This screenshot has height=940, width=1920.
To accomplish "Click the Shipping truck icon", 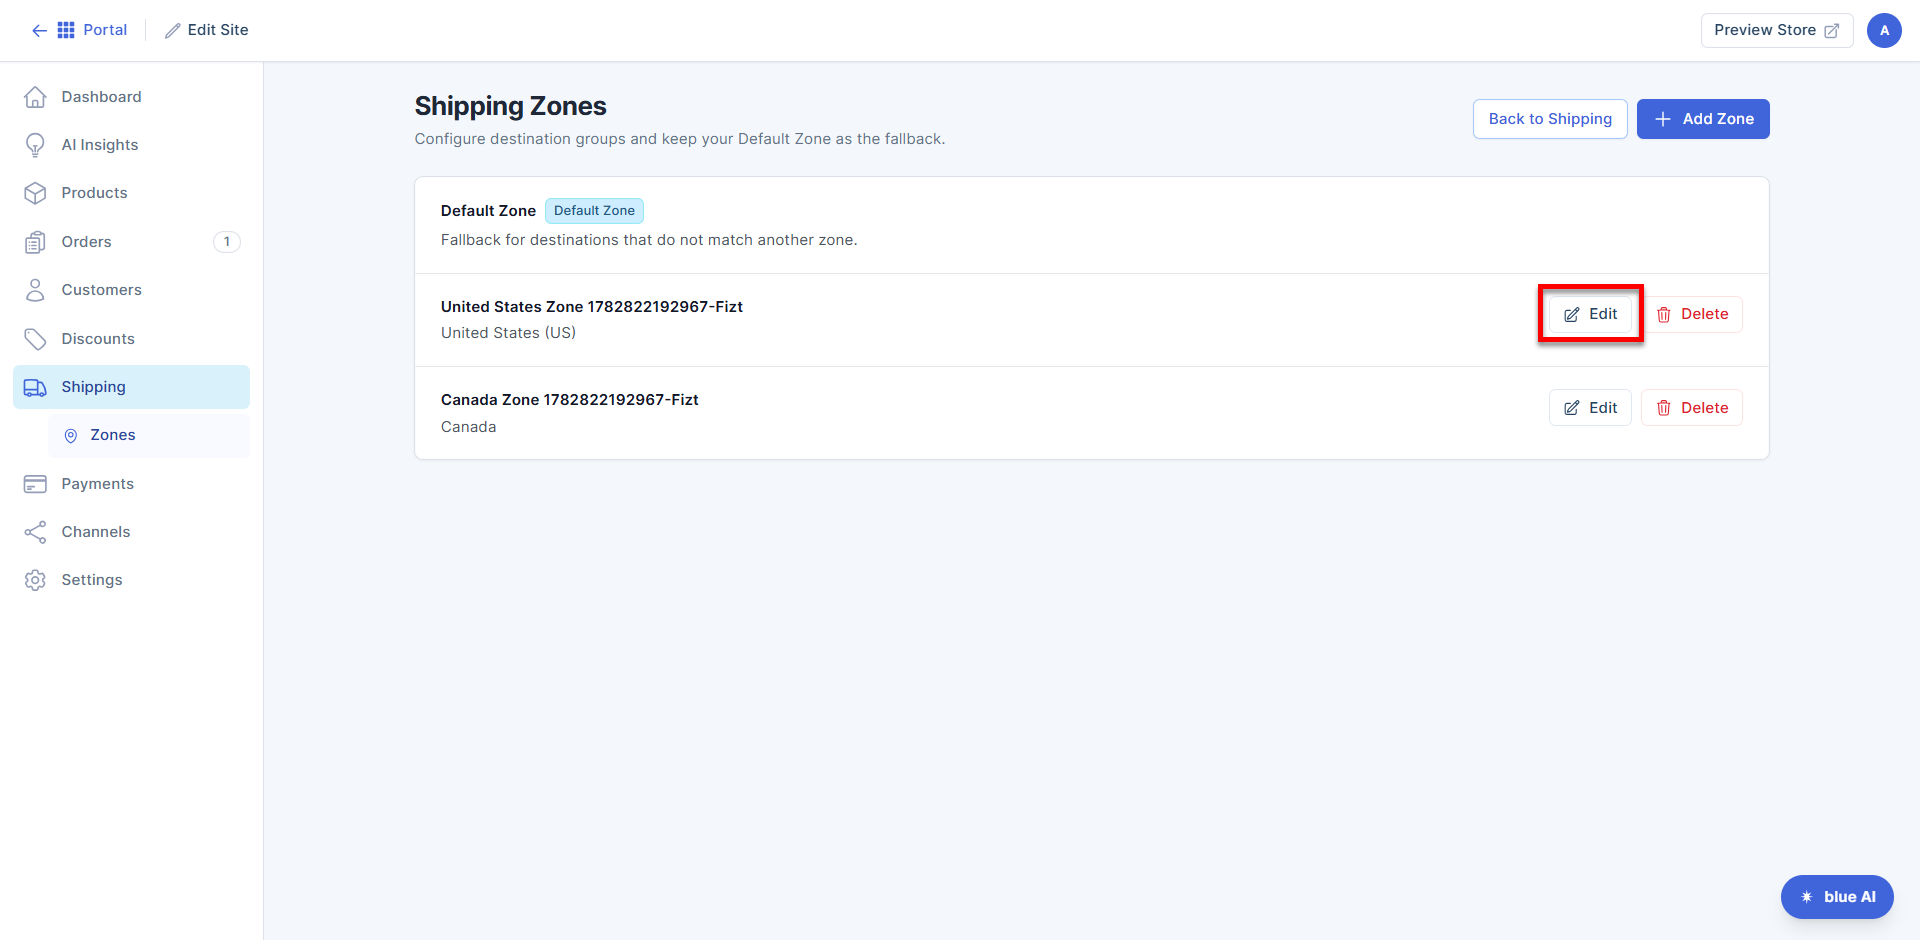I will [x=35, y=387].
